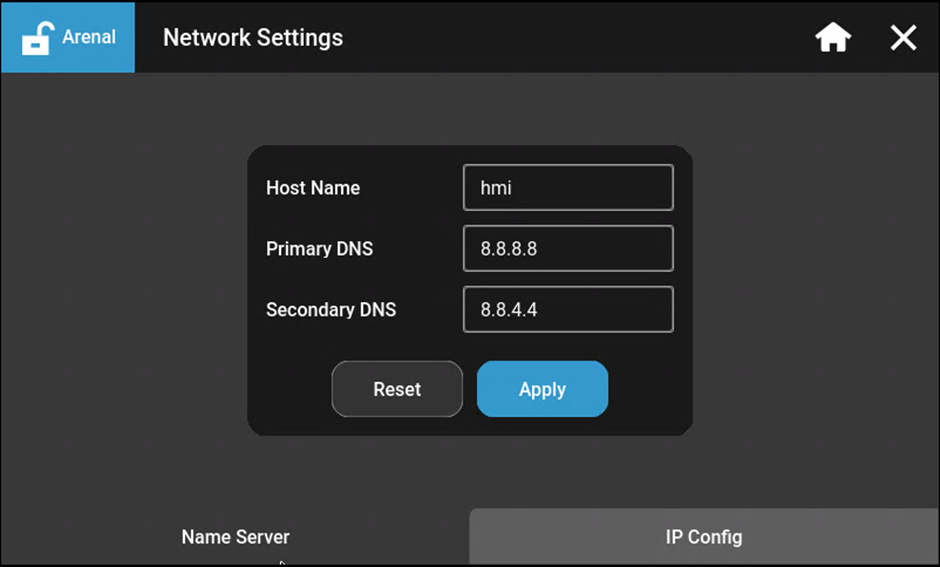Click blank header bar left of home icon
Screen dimensions: 940x567
pyautogui.click(x=580, y=38)
